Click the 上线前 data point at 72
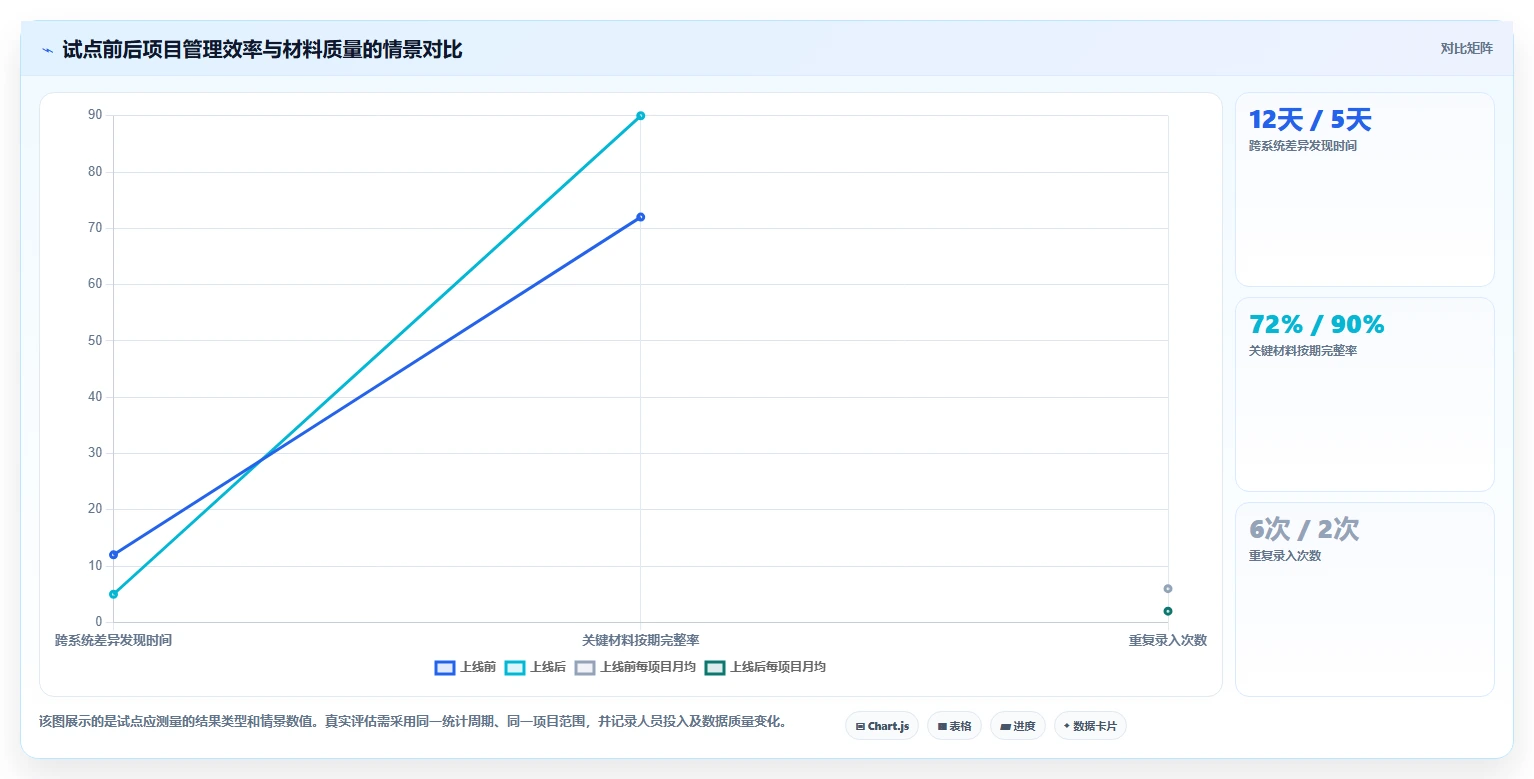Screen dimensions: 1534x779 point(640,217)
